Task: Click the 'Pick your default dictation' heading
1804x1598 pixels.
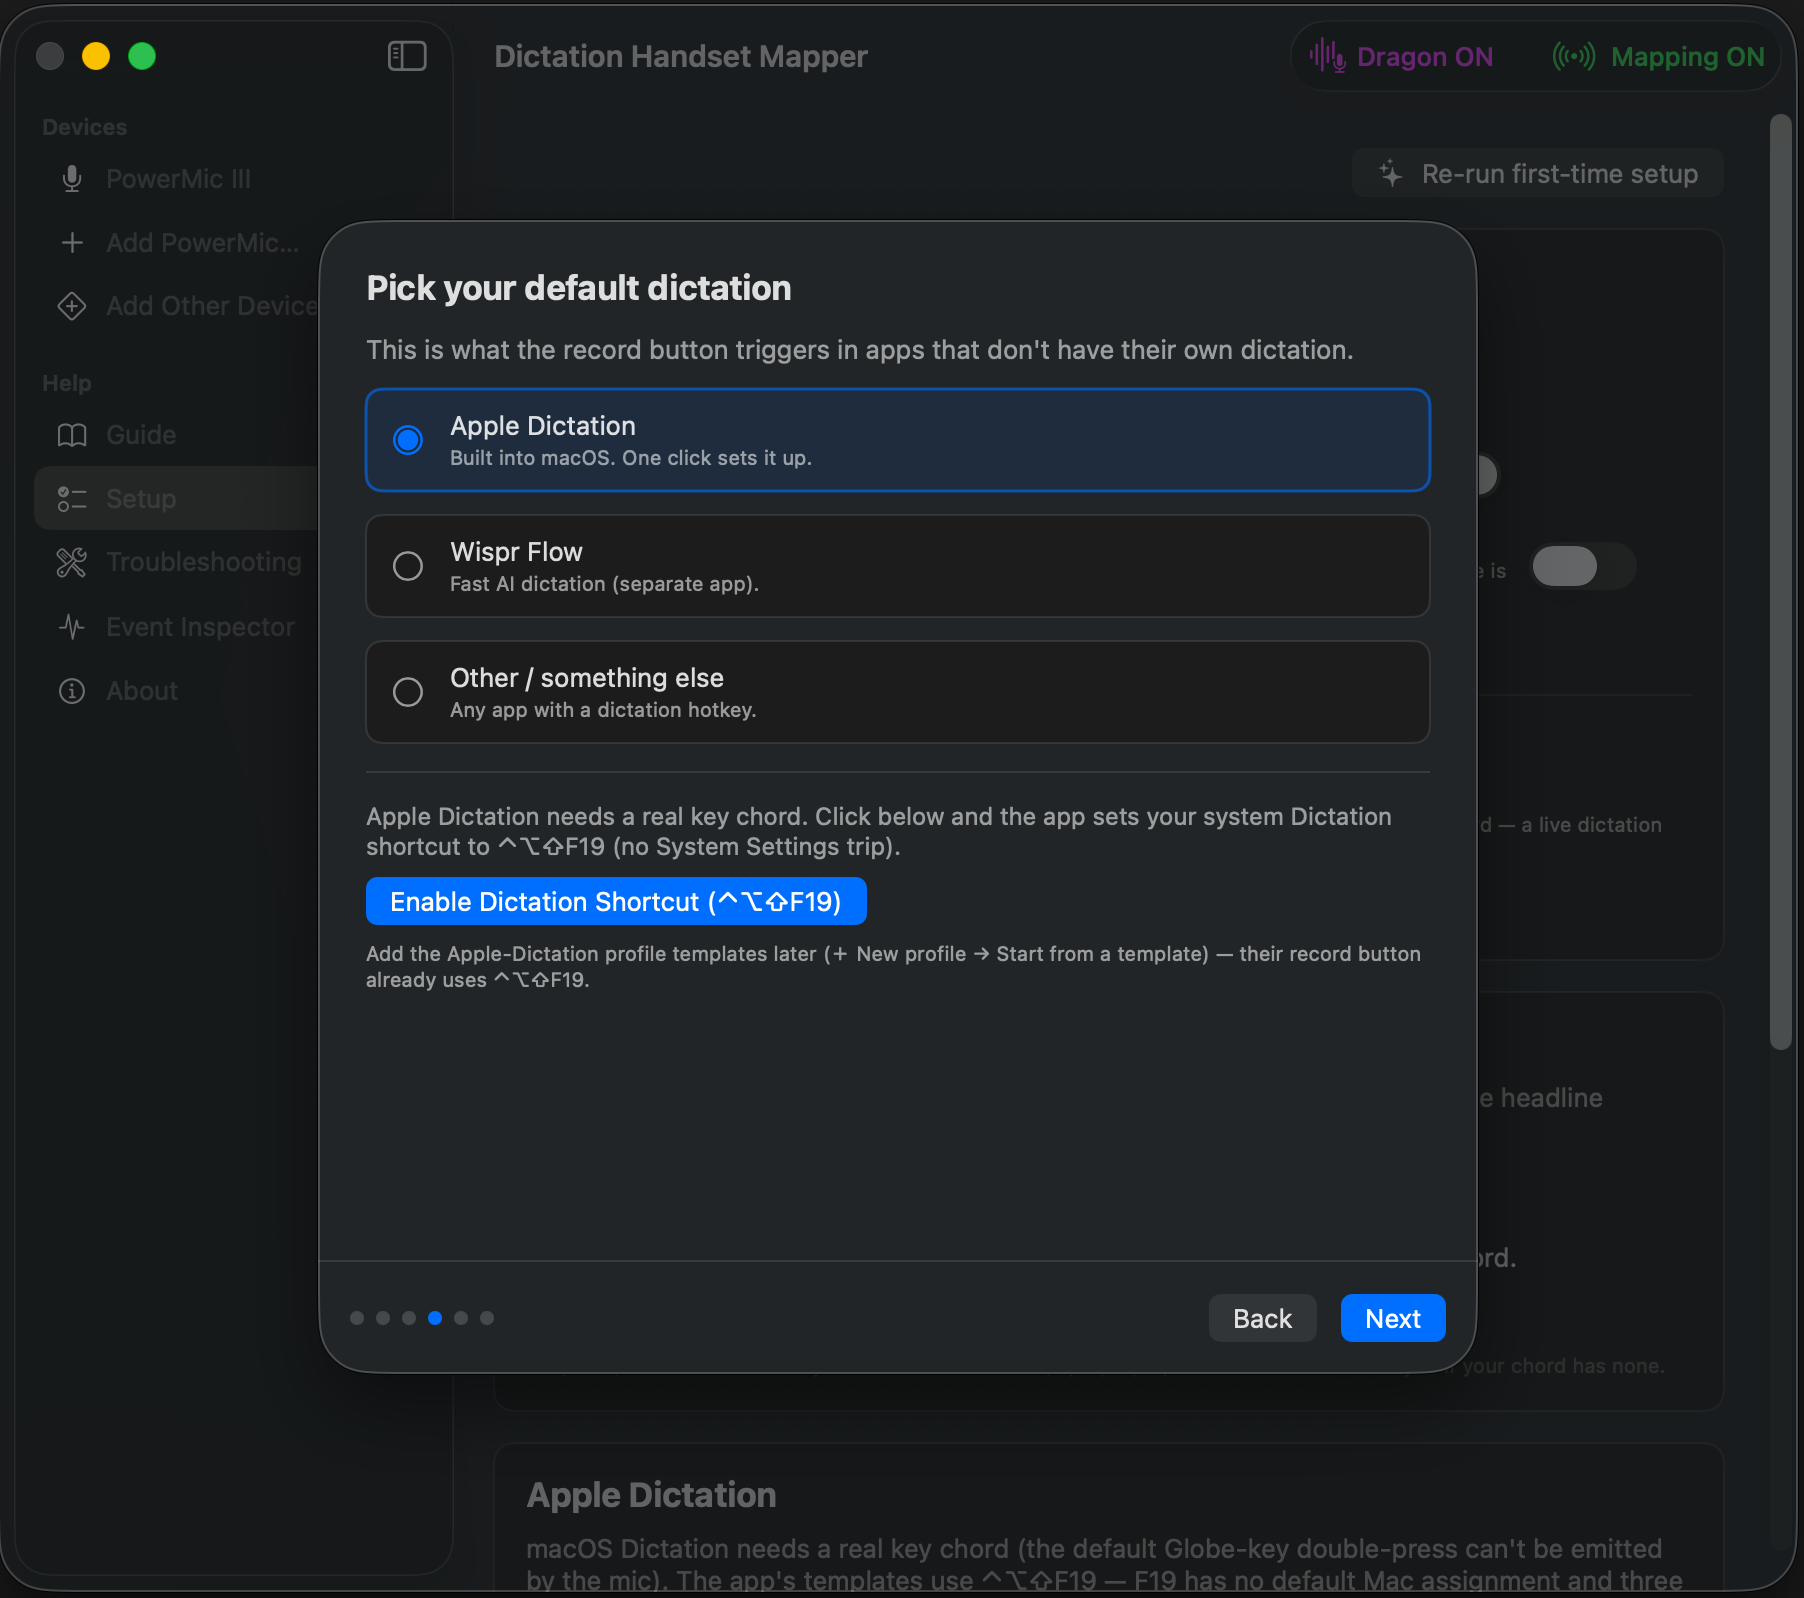Action: [579, 288]
